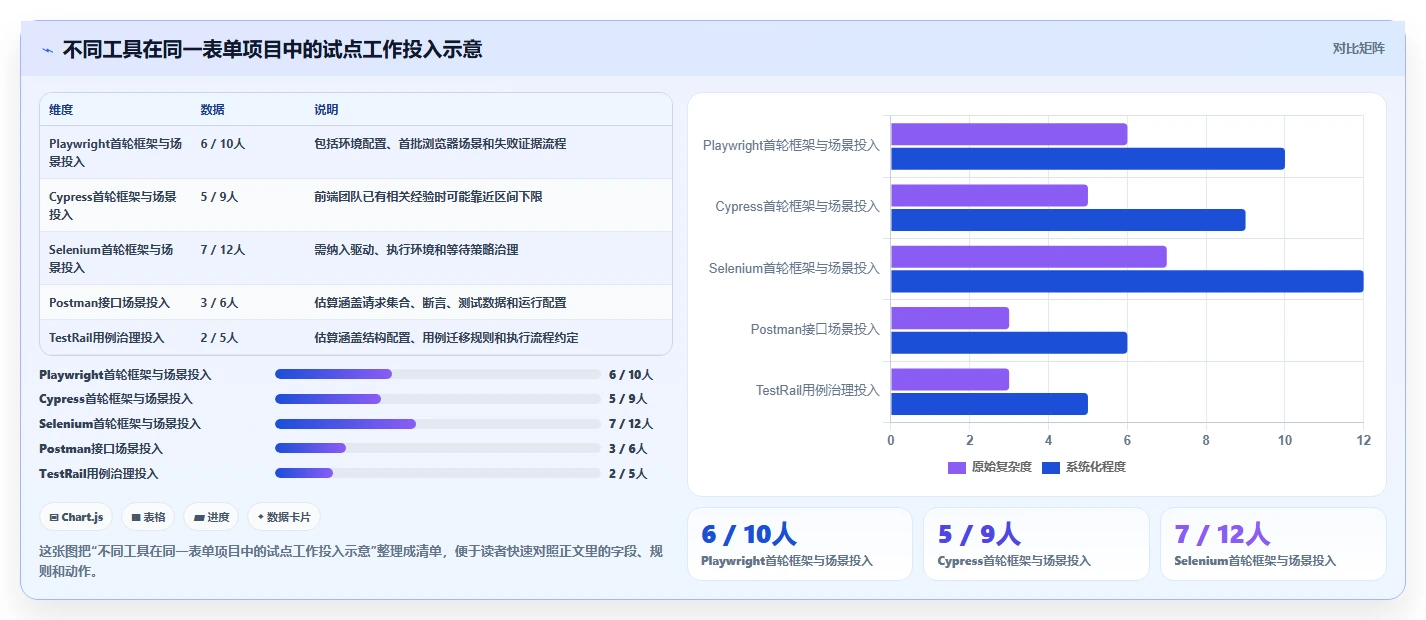Viewport: 1426px width, 620px height.
Task: Click the Selenium row name in table
Action: [111, 258]
